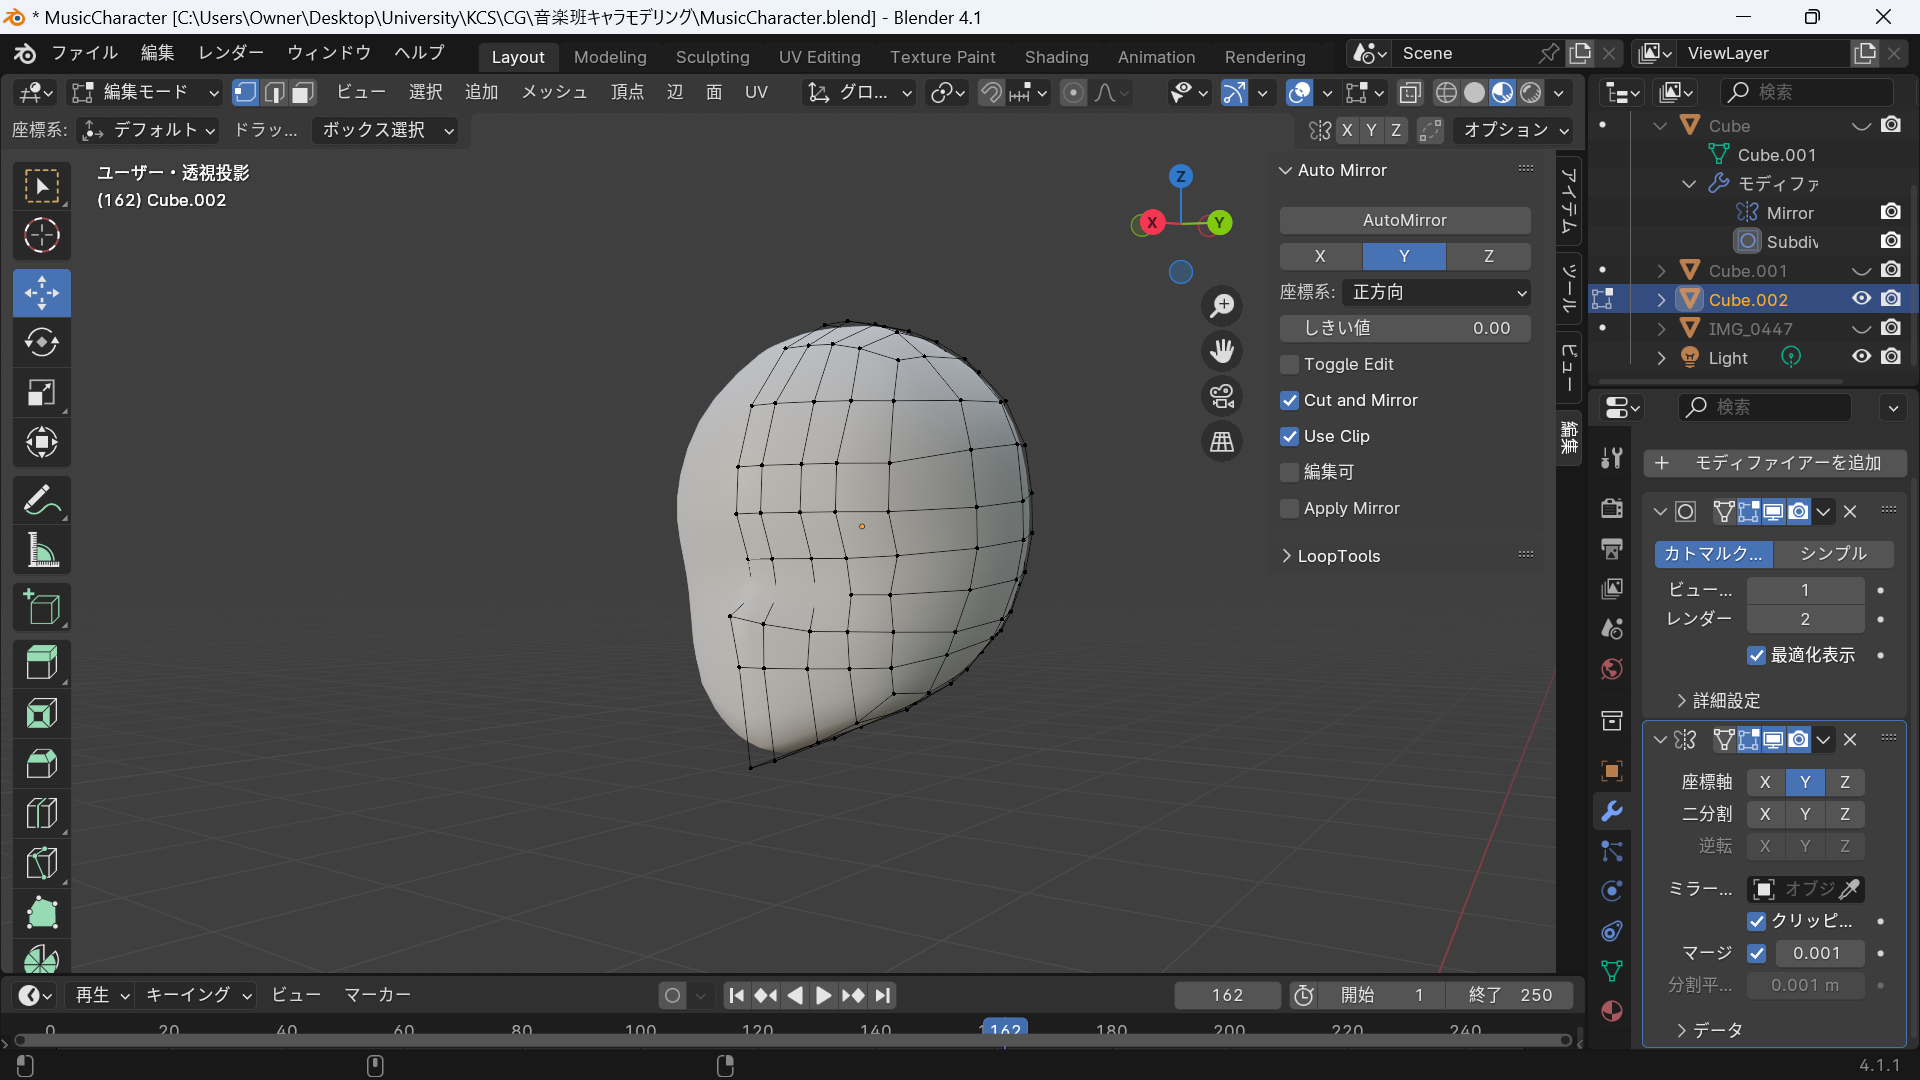Activate the Annotate pencil tool
The image size is (1920, 1080).
(41, 500)
